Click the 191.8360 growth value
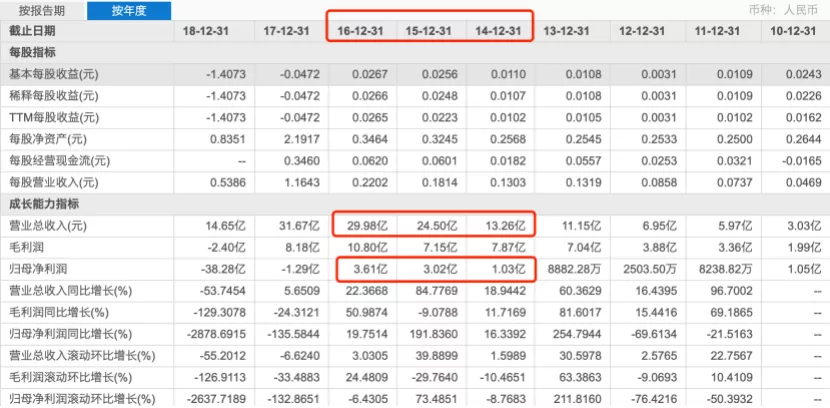This screenshot has height=408, width=830. pyautogui.click(x=435, y=334)
